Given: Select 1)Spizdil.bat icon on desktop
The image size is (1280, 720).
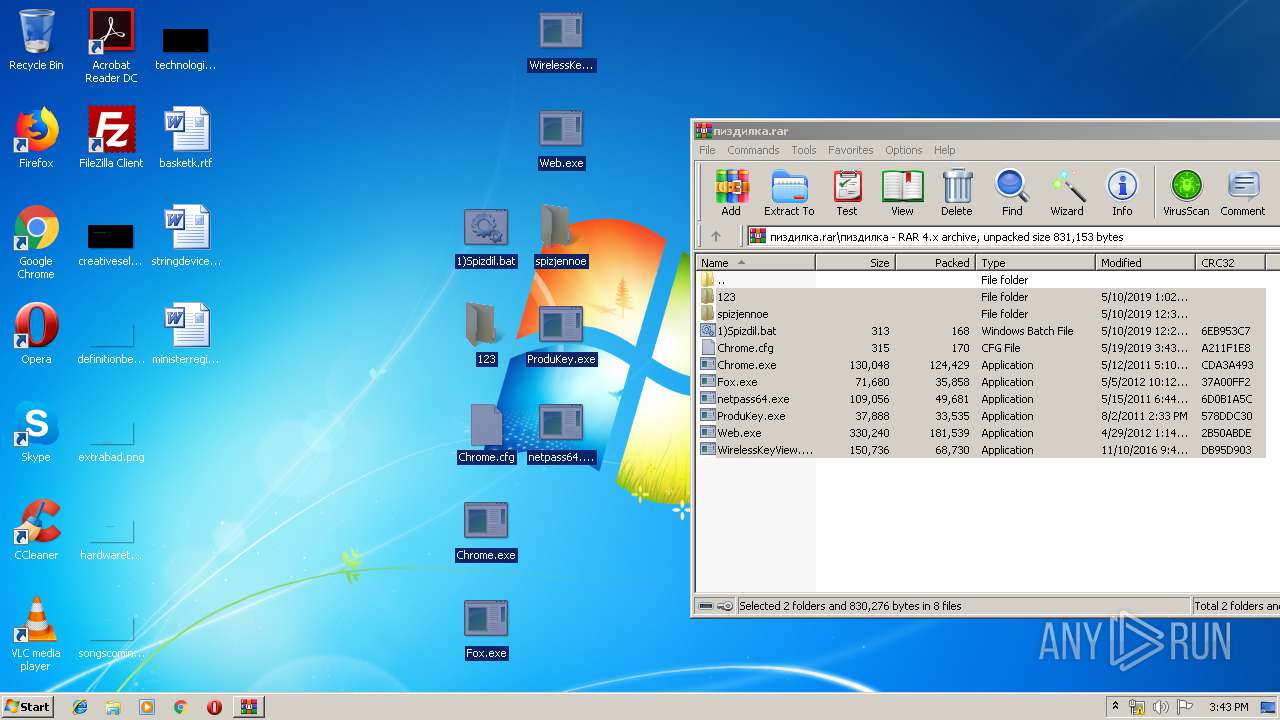Looking at the screenshot, I should click(486, 238).
